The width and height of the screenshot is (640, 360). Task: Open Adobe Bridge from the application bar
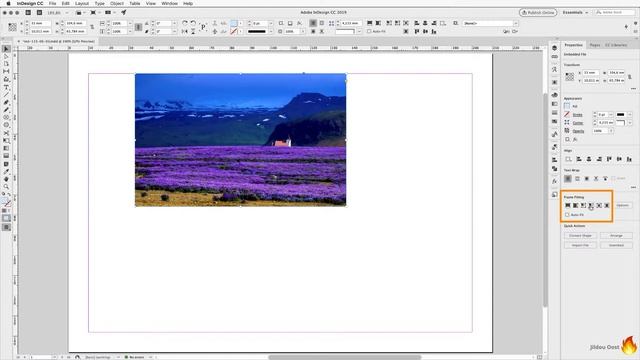coord(28,12)
